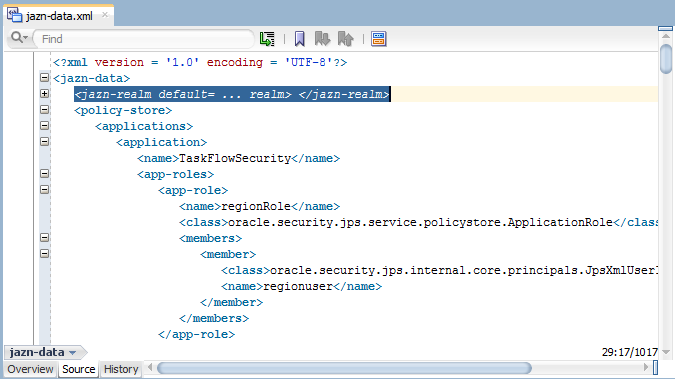Click the cursor position 29:17/1017 indicator
The image size is (675, 379).
point(629,352)
